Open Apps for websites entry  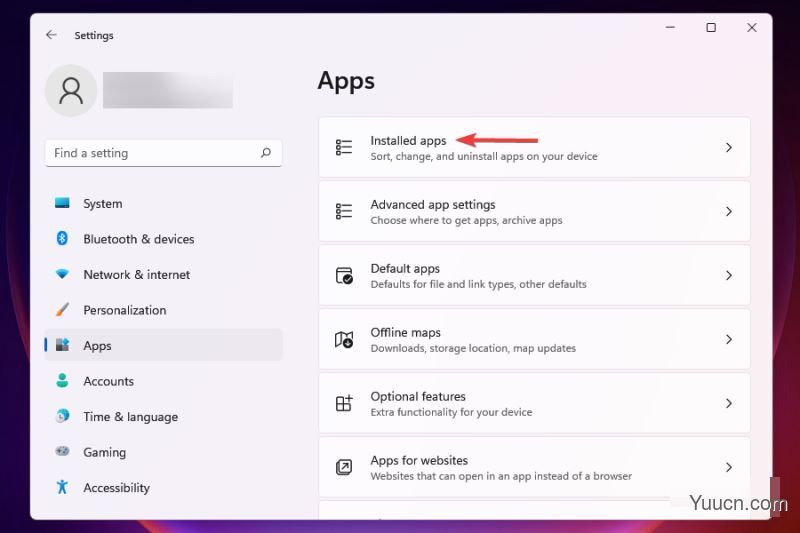tap(534, 467)
